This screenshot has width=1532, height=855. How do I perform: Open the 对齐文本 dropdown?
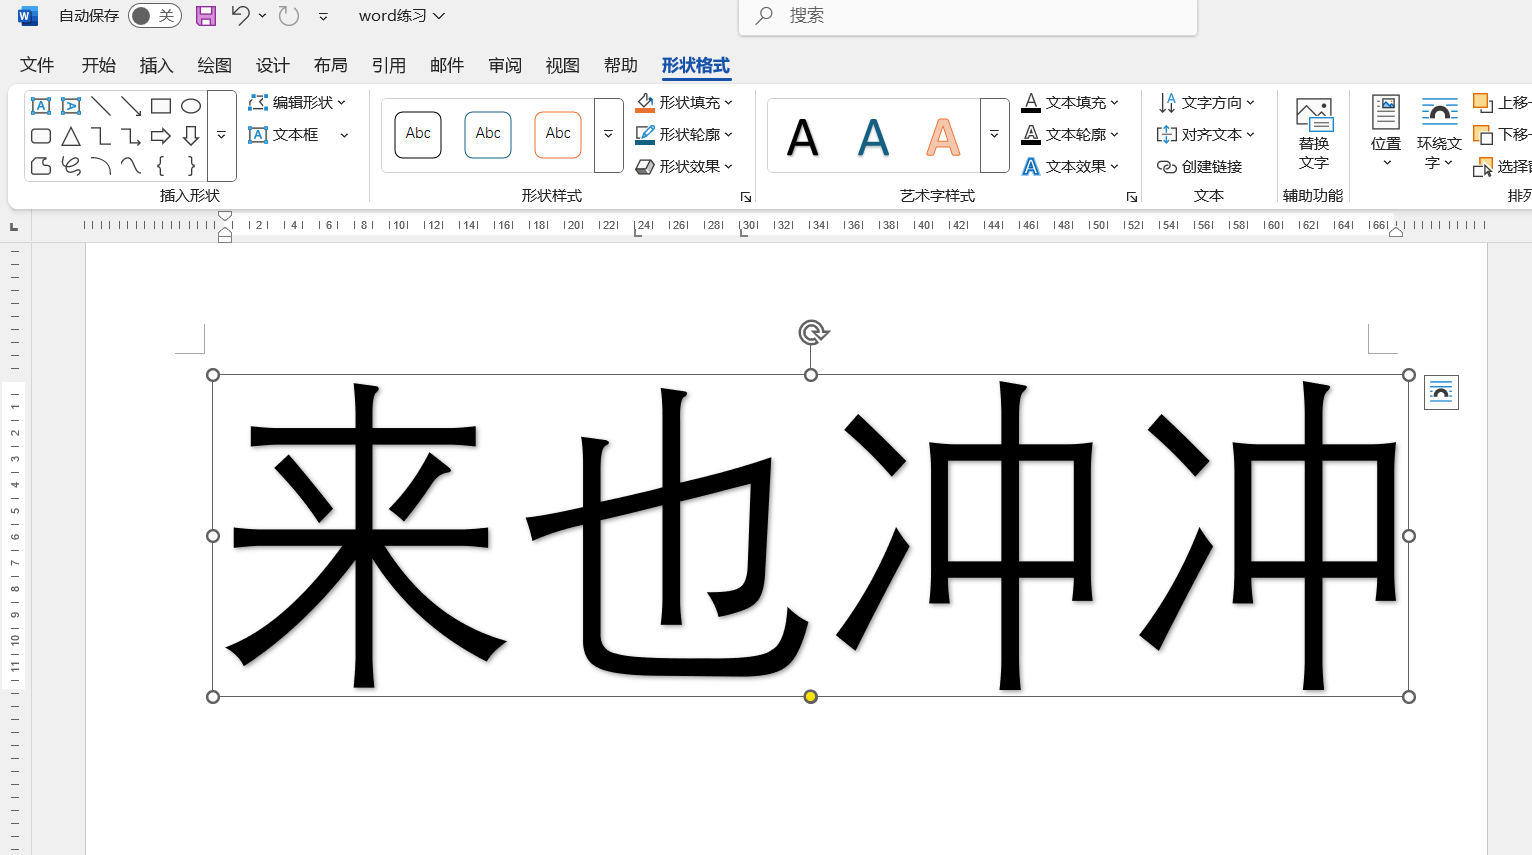coord(1206,134)
